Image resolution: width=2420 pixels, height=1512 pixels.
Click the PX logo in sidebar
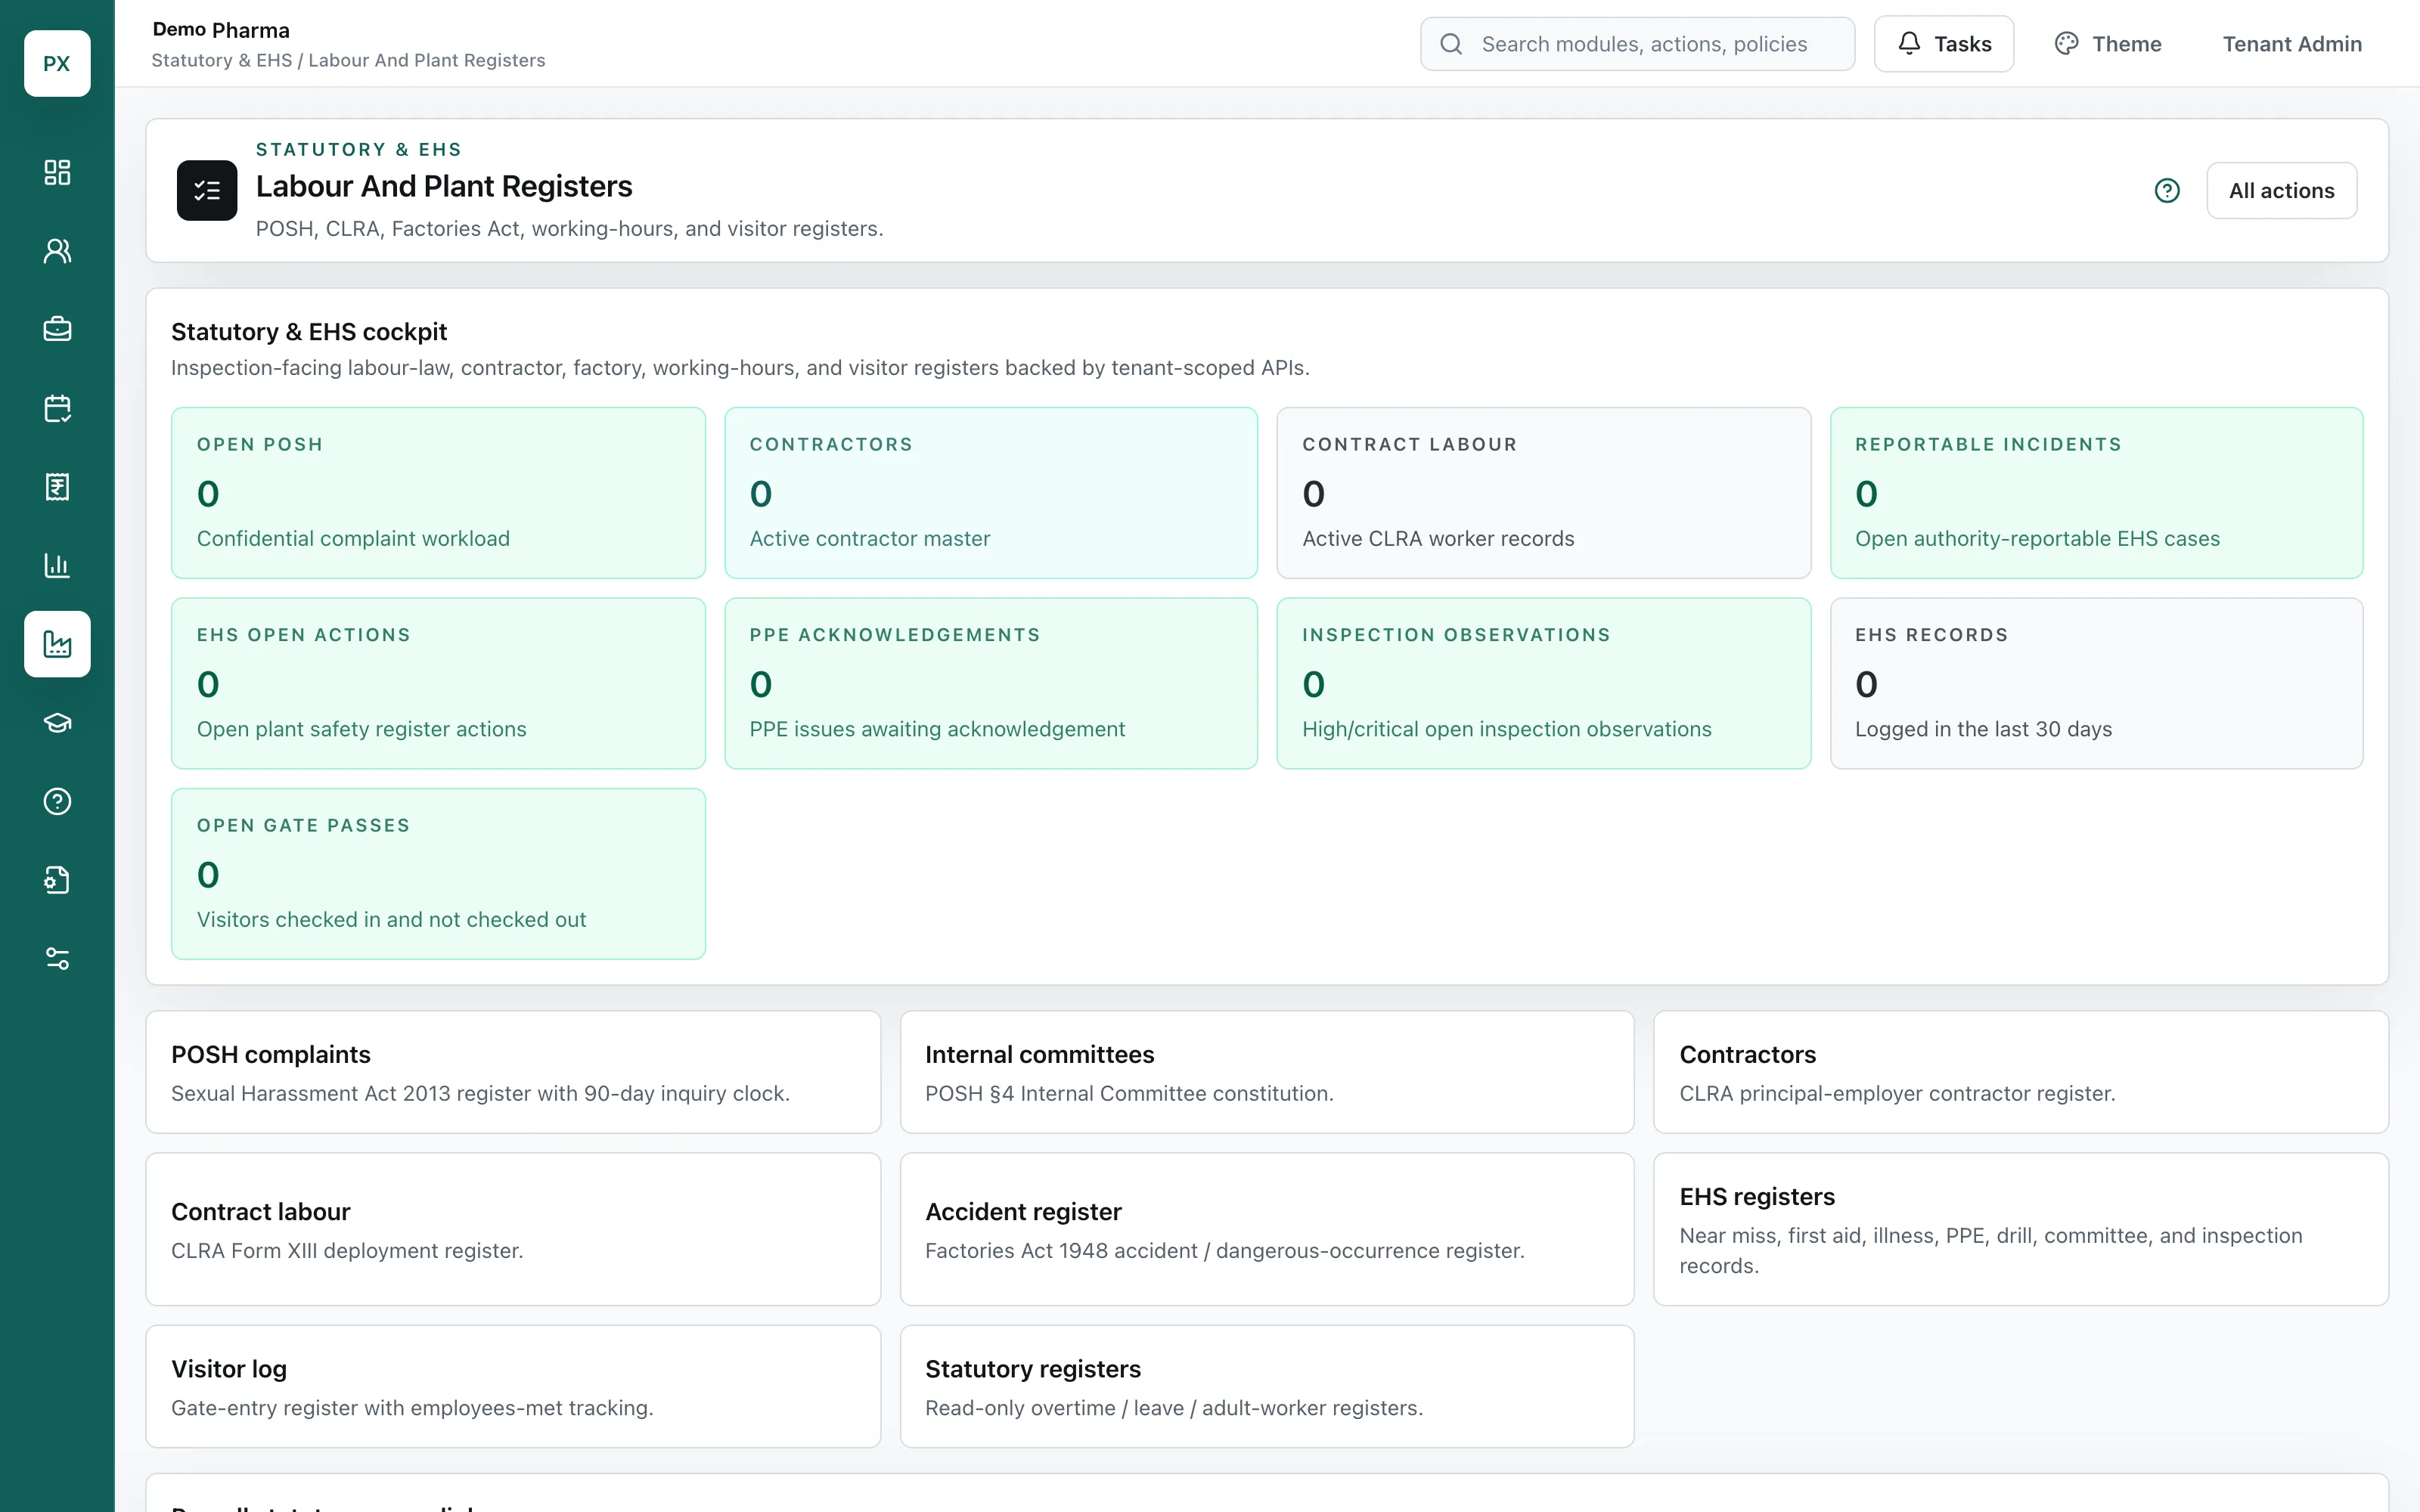click(57, 63)
